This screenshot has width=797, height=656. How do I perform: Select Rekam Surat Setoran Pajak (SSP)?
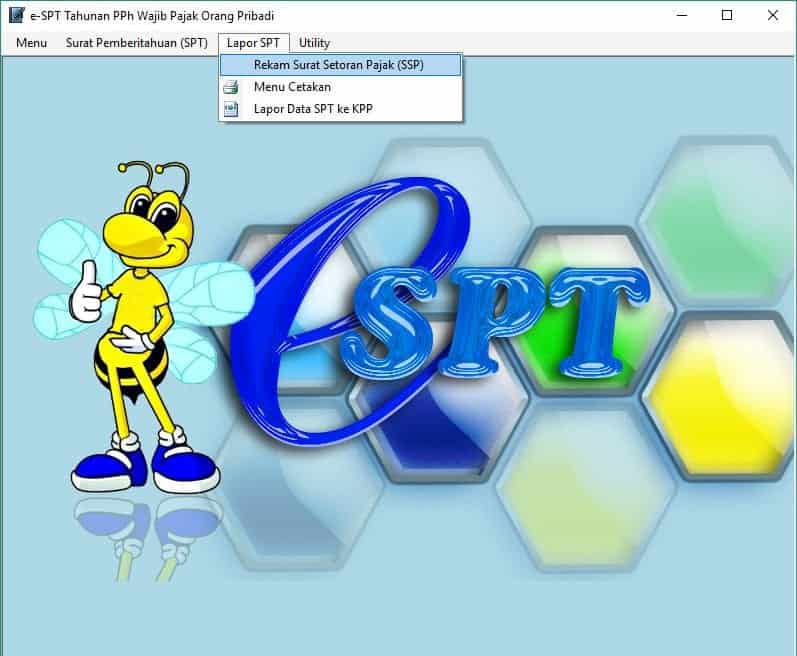(x=341, y=65)
